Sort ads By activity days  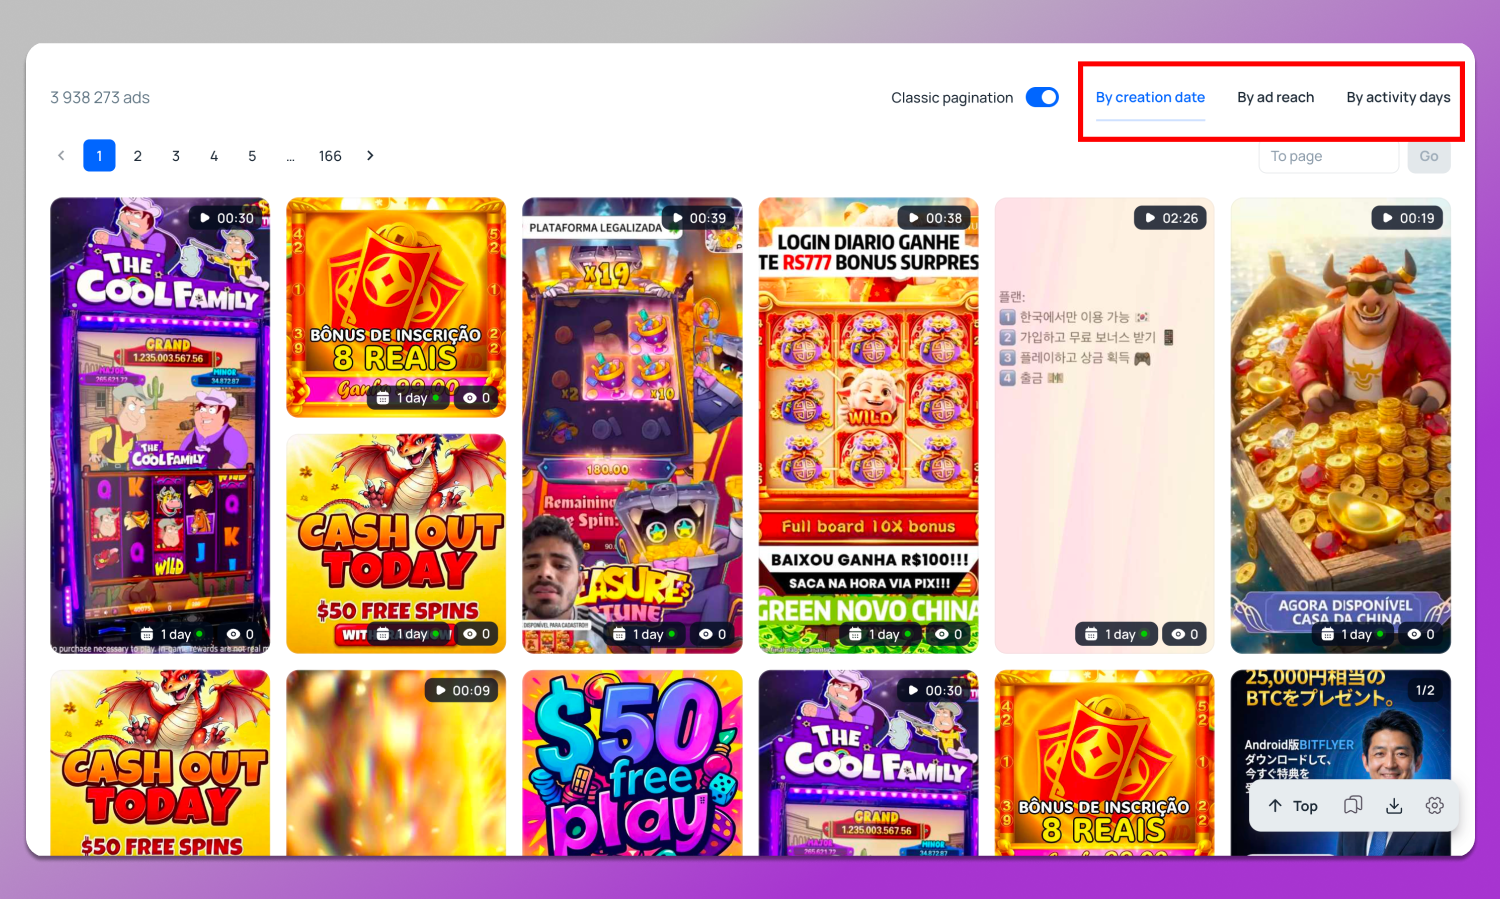(x=1397, y=97)
